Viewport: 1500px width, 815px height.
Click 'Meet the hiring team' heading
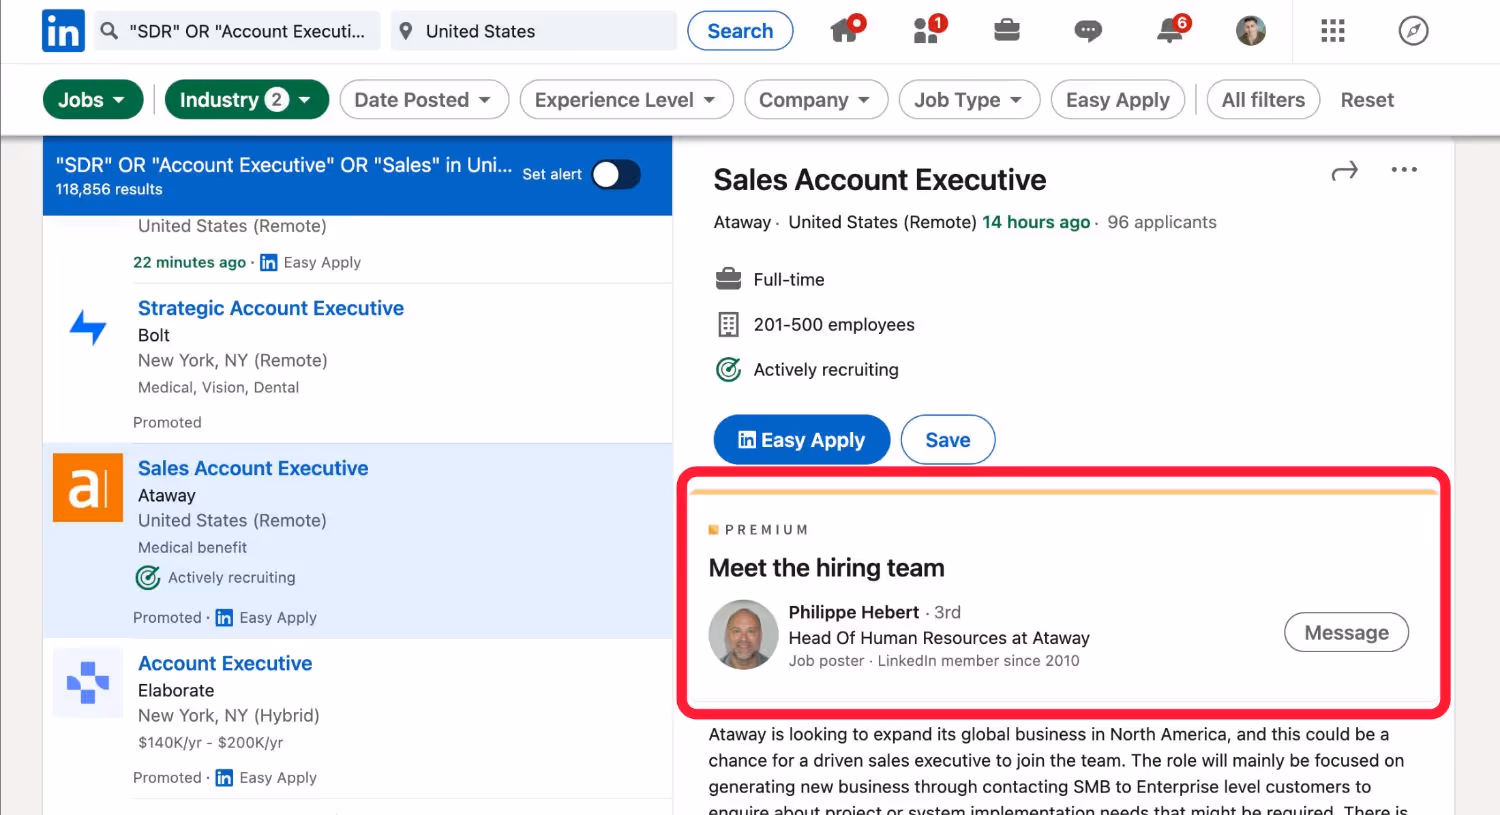pyautogui.click(x=827, y=568)
